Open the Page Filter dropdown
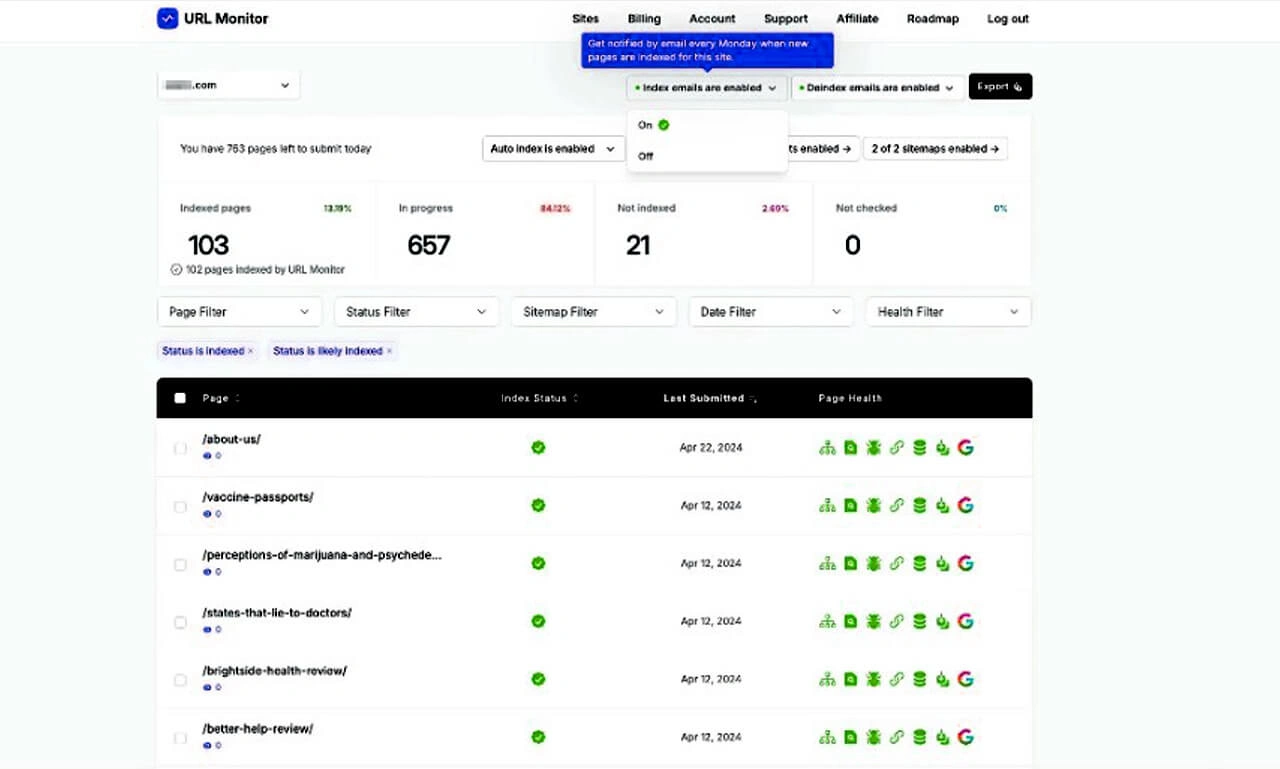The width and height of the screenshot is (1280, 769). coord(239,312)
